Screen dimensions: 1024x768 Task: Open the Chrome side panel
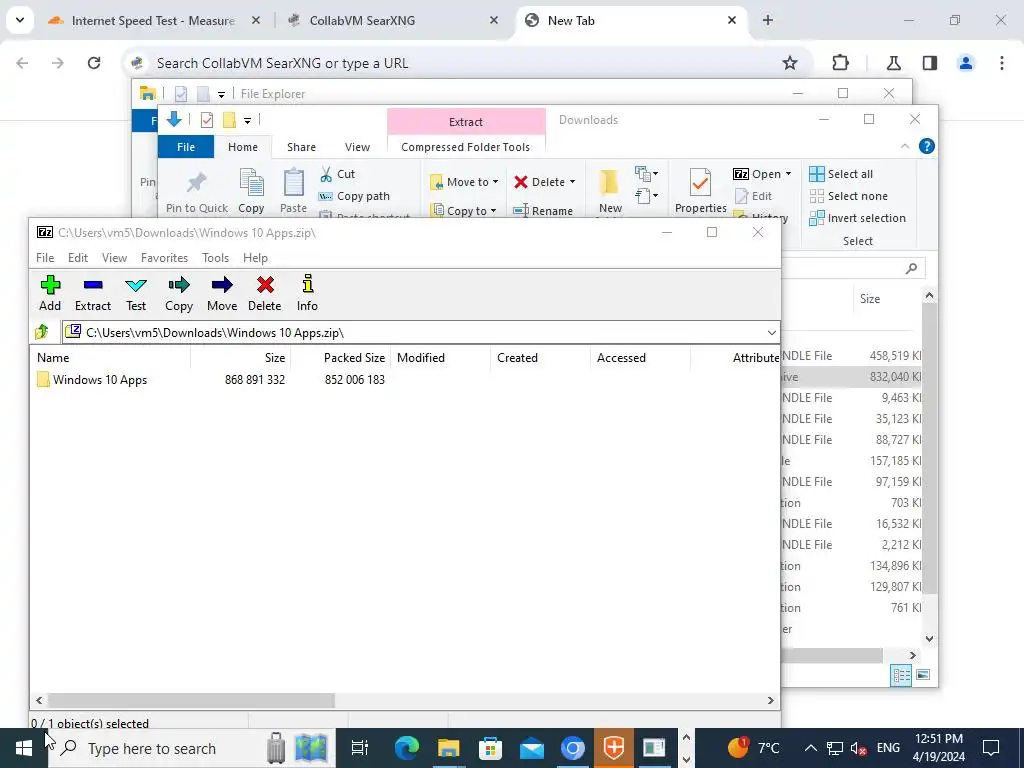click(929, 63)
